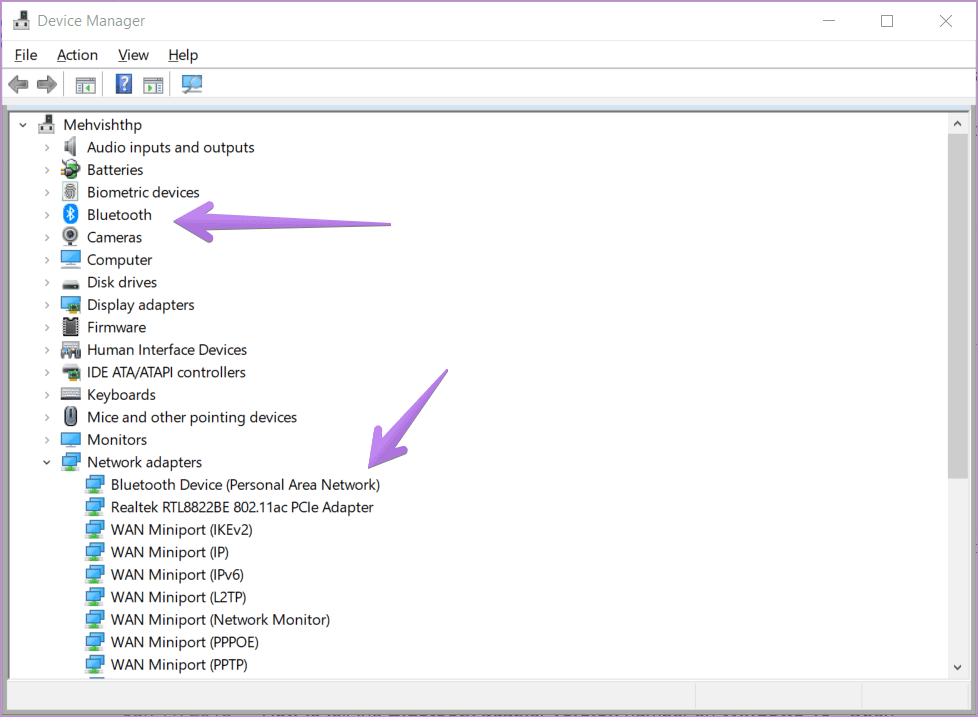This screenshot has width=978, height=717.
Task: Expand the Cameras category
Action: (47, 238)
